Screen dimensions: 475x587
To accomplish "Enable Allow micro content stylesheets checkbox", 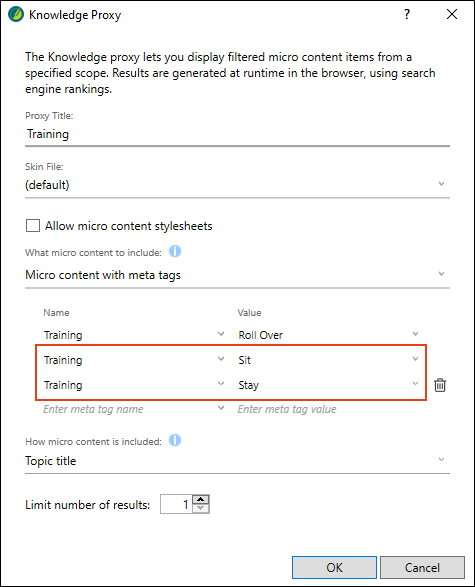I will coord(33,226).
